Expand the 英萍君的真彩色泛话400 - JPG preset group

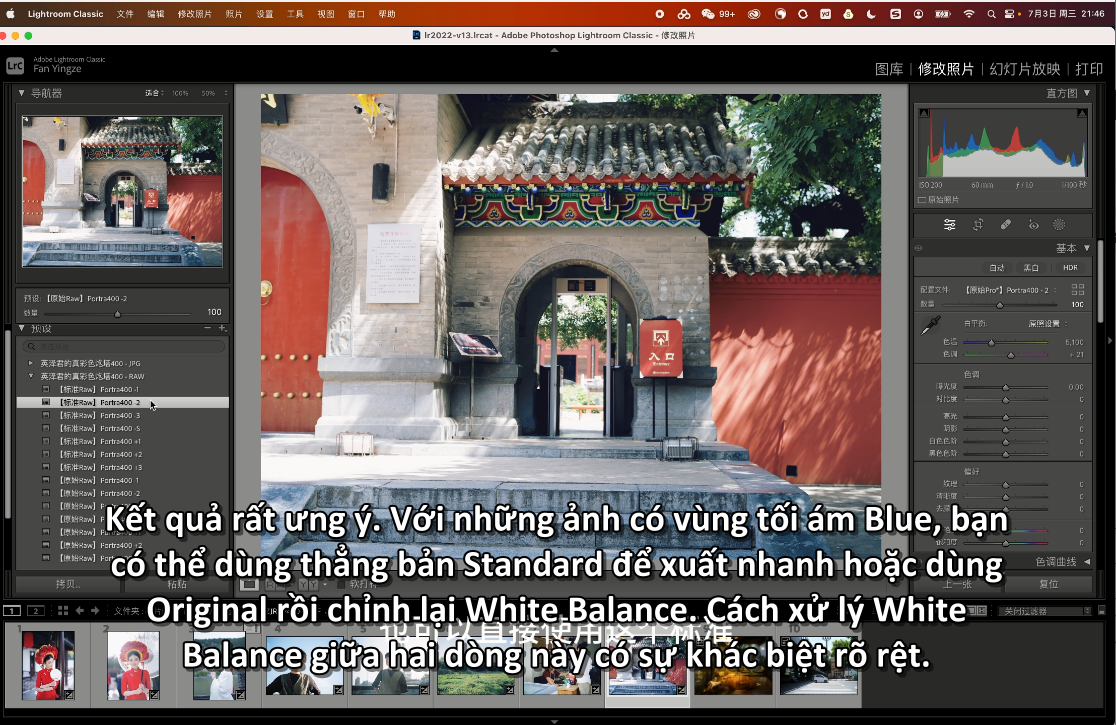(30, 363)
